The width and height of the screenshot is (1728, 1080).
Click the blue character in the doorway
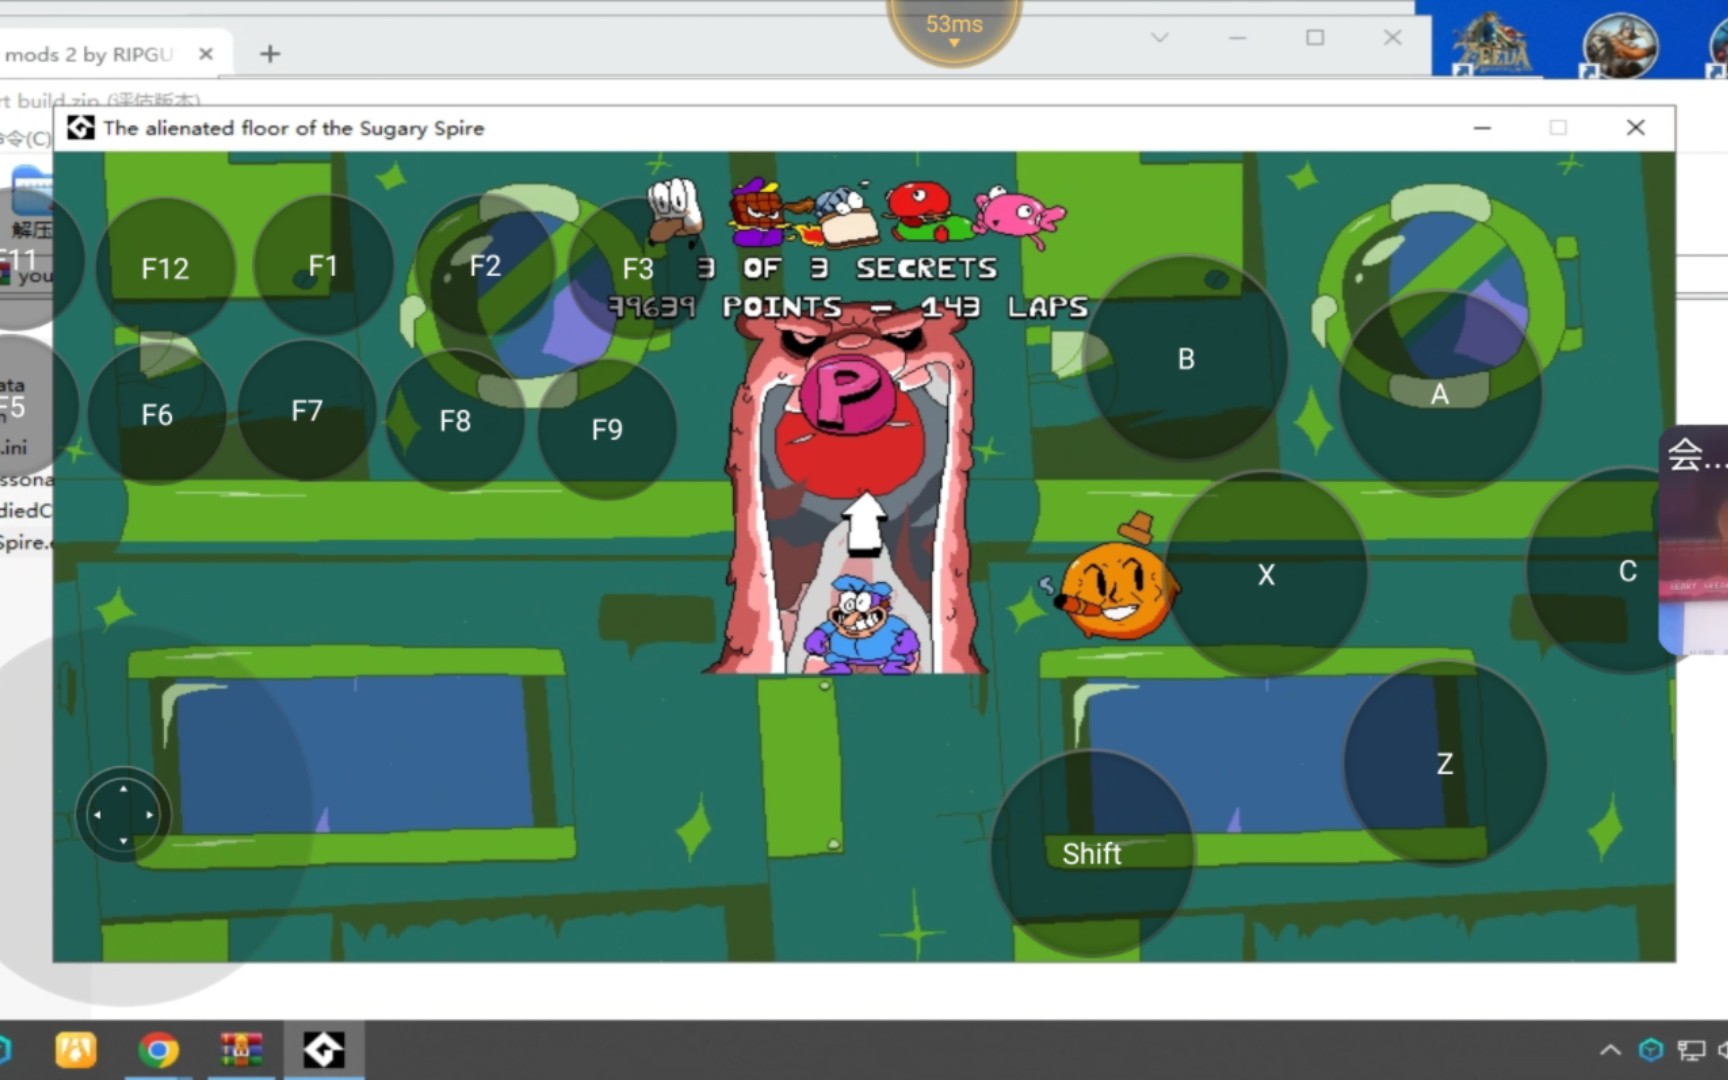[x=861, y=624]
